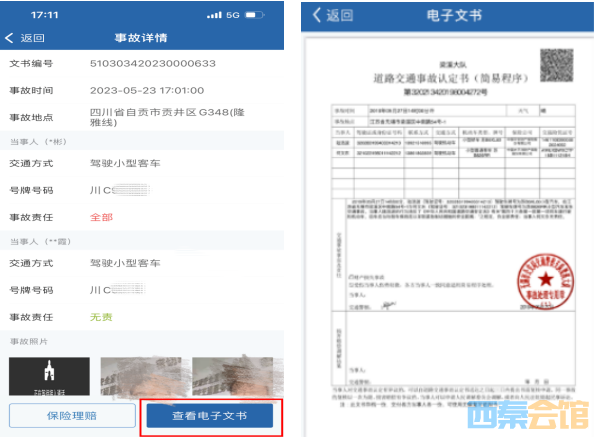Click the 保险理赔 button
The height and width of the screenshot is (437, 598).
coord(72,415)
